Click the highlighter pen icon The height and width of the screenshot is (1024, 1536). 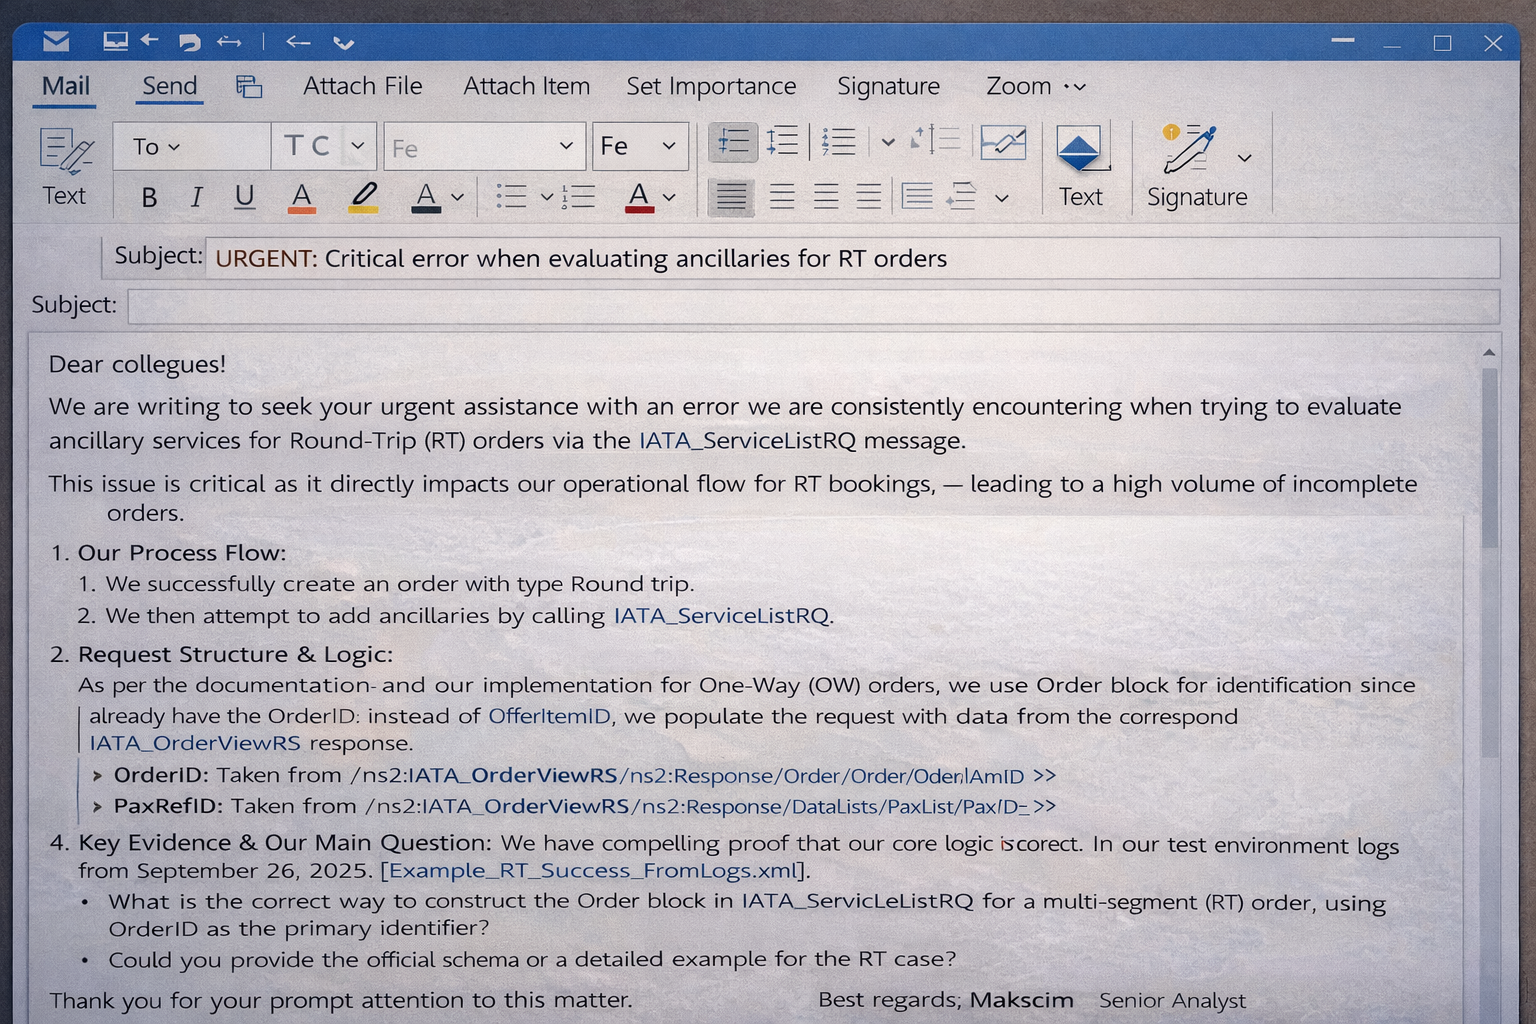[364, 197]
